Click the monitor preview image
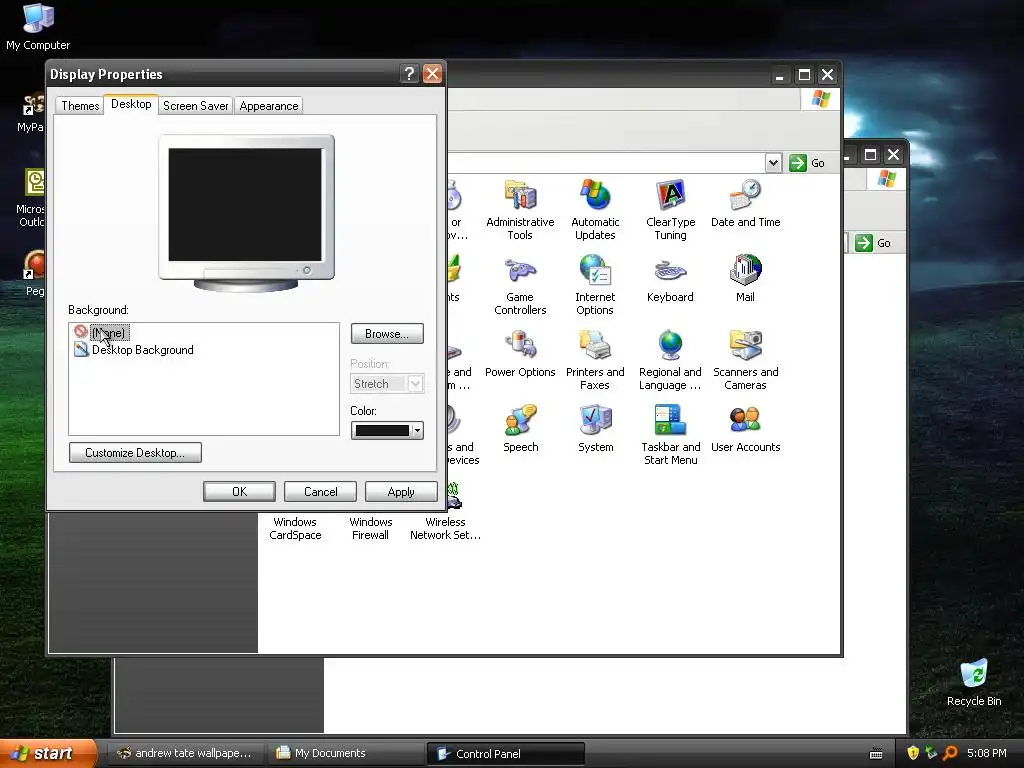The image size is (1024, 768). 246,213
